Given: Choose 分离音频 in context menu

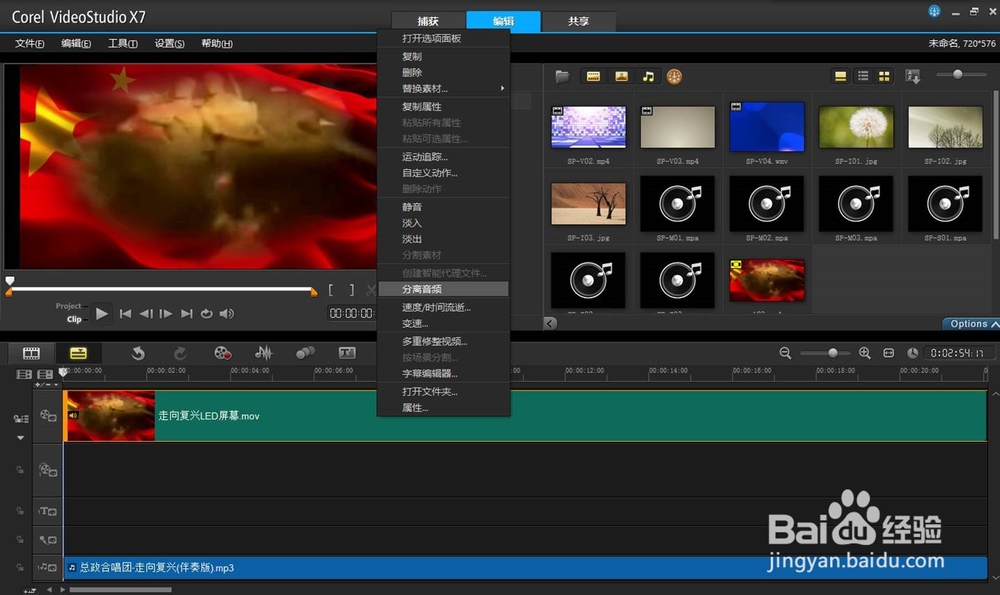Looking at the screenshot, I should (444, 289).
